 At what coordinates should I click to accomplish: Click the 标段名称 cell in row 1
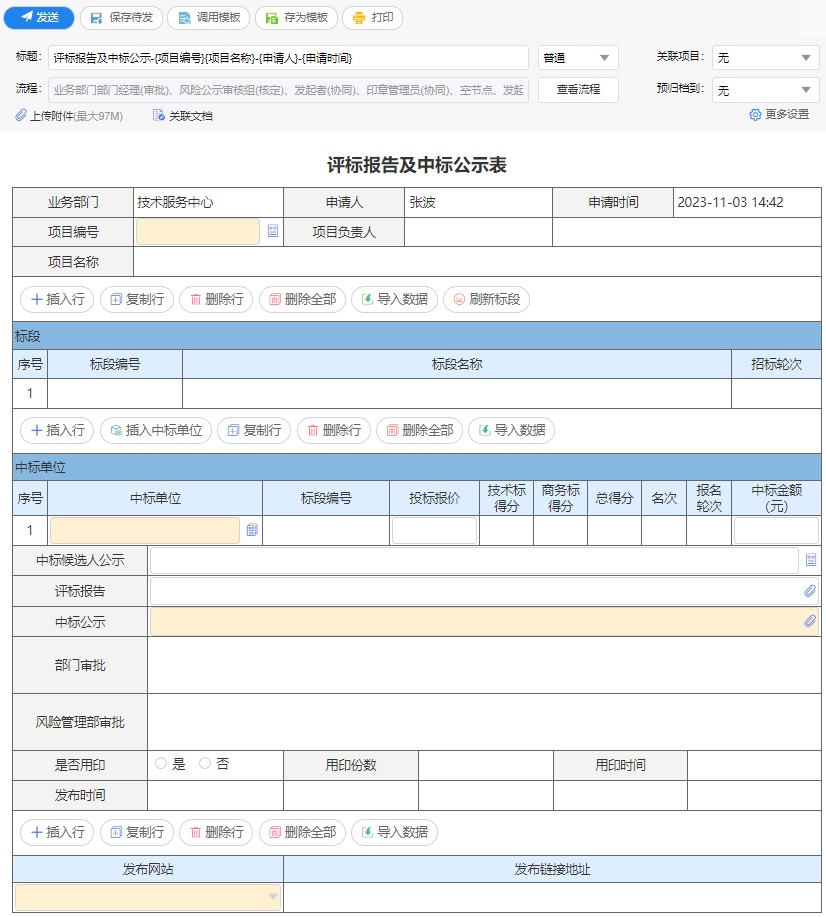(x=457, y=393)
